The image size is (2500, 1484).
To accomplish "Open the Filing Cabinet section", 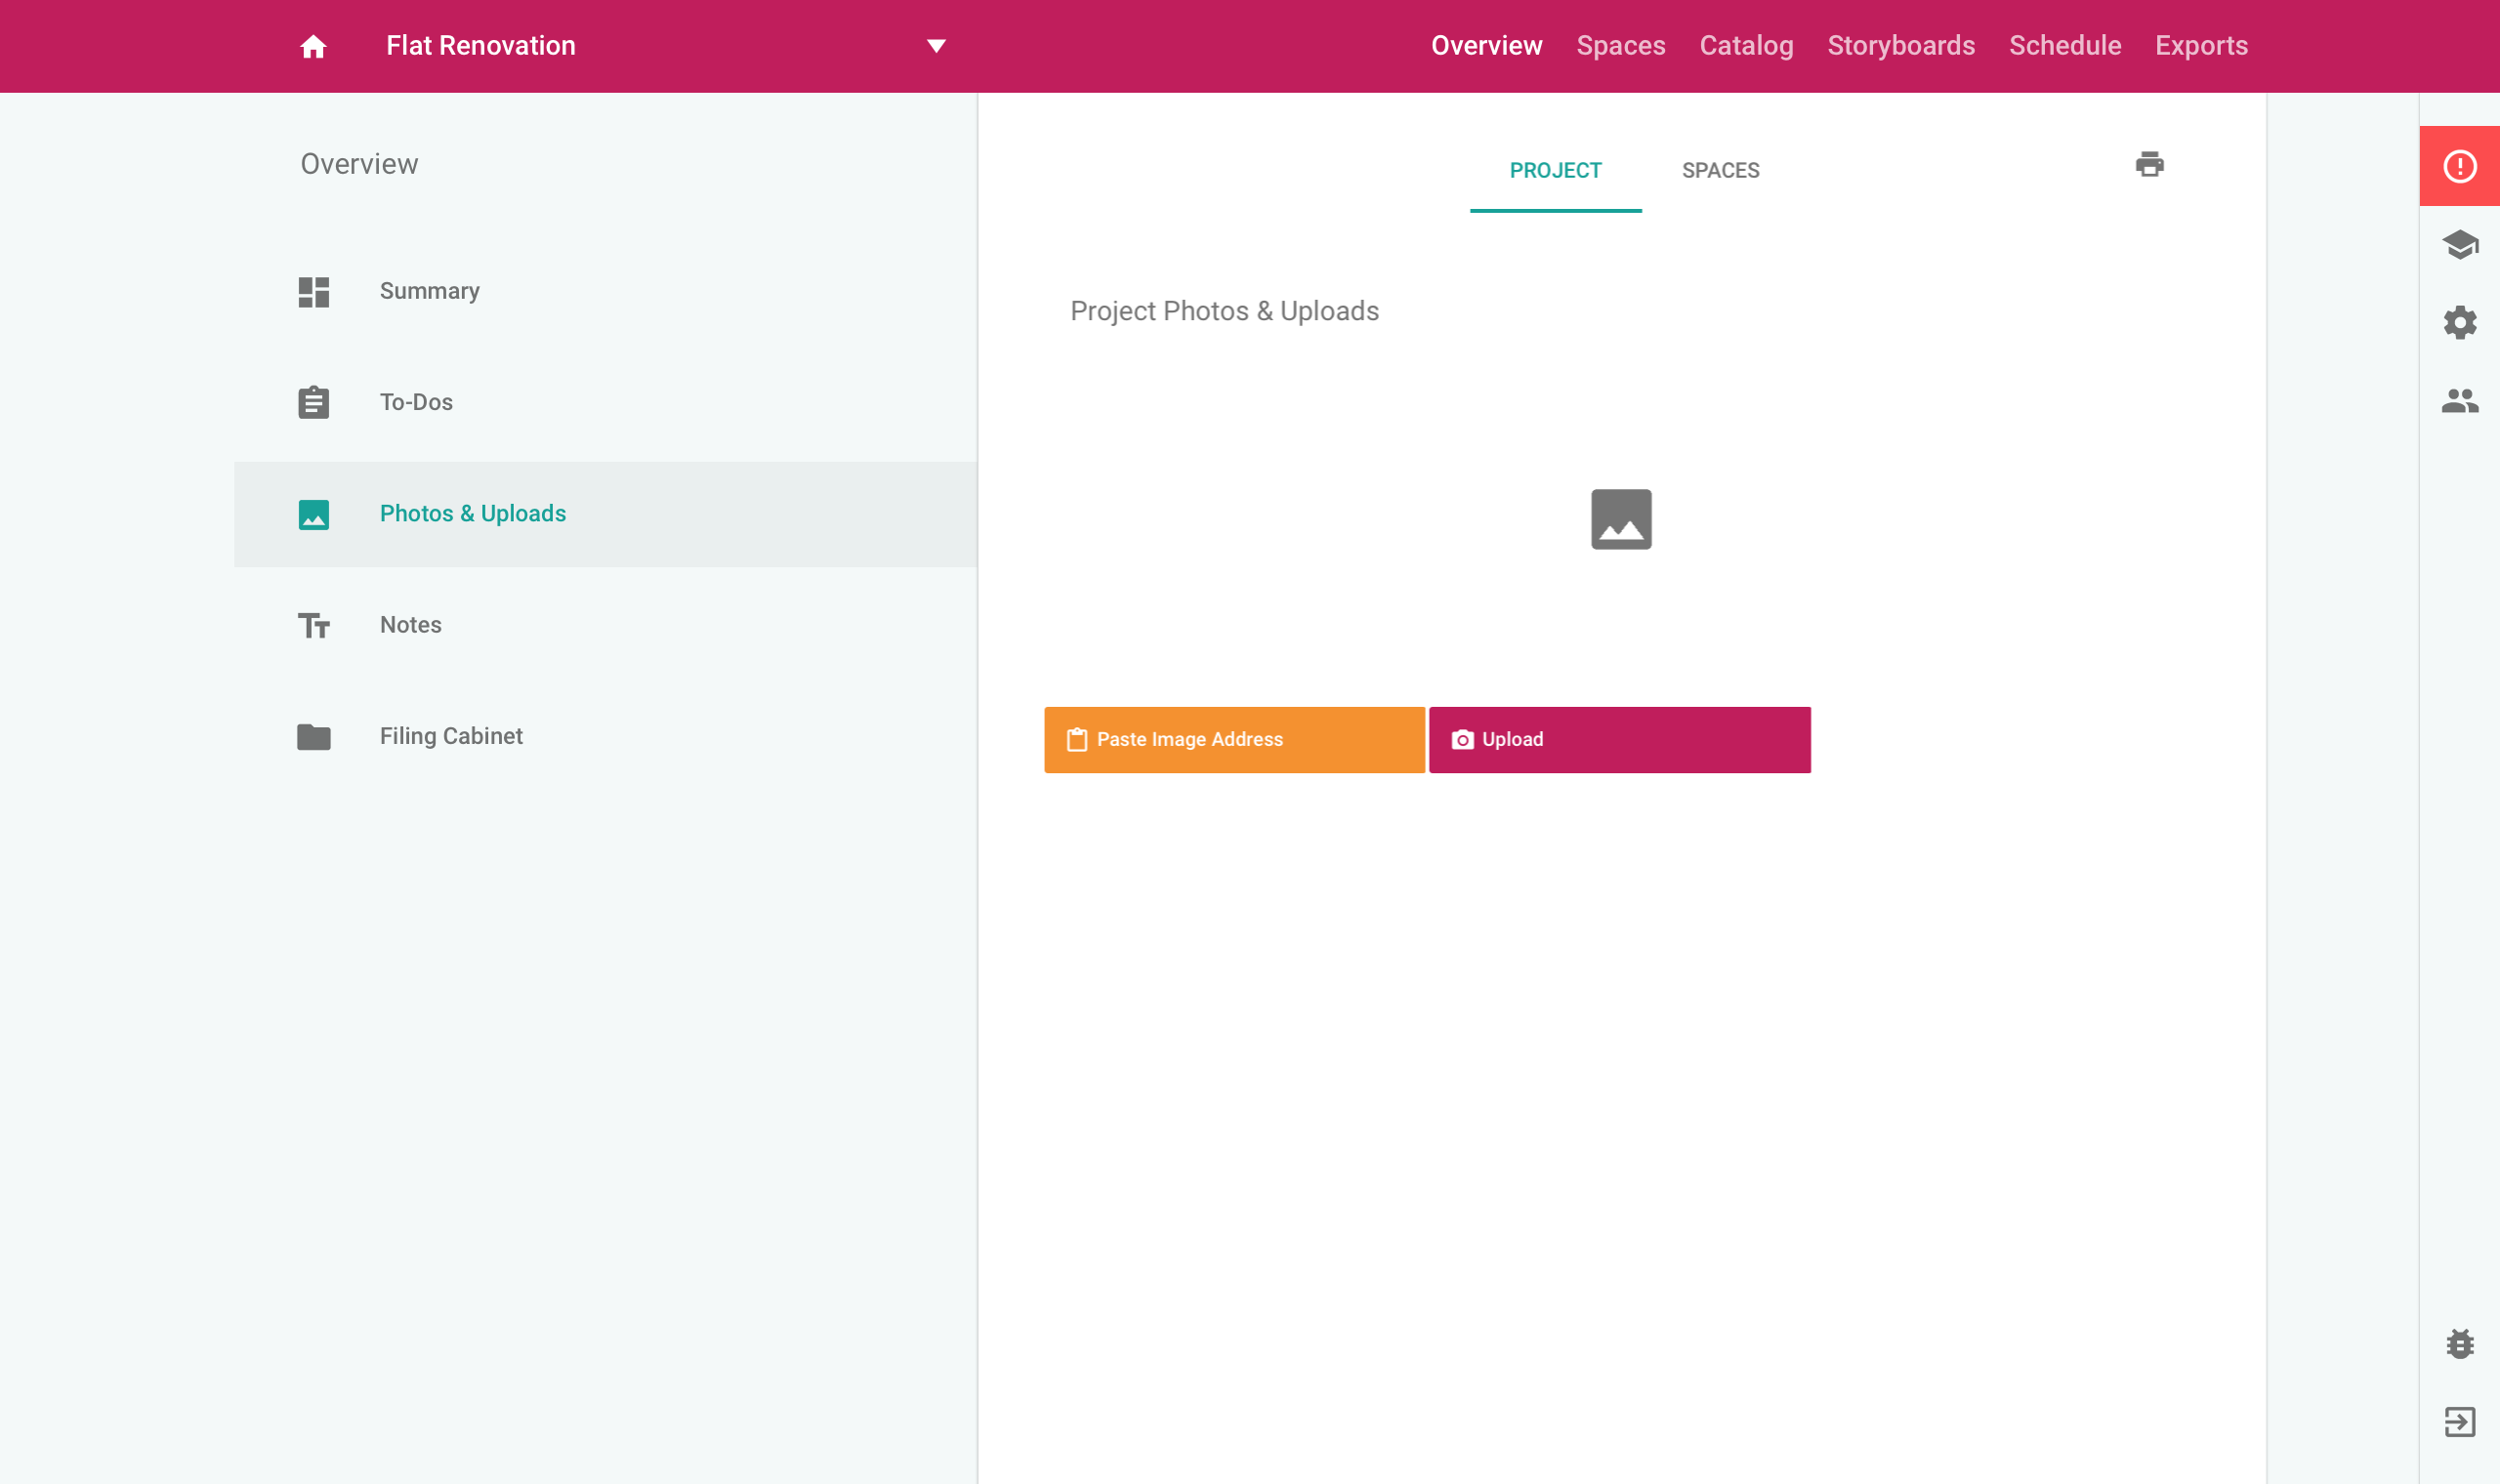I will (451, 736).
